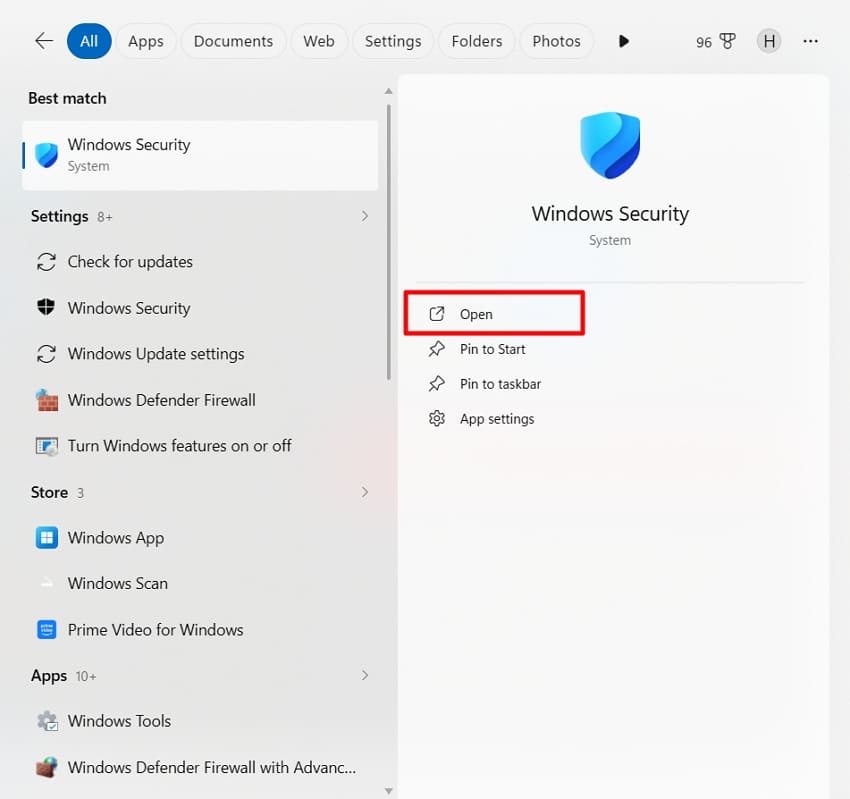The width and height of the screenshot is (850, 799).
Task: Switch to the Folders filter tab
Action: tap(476, 41)
